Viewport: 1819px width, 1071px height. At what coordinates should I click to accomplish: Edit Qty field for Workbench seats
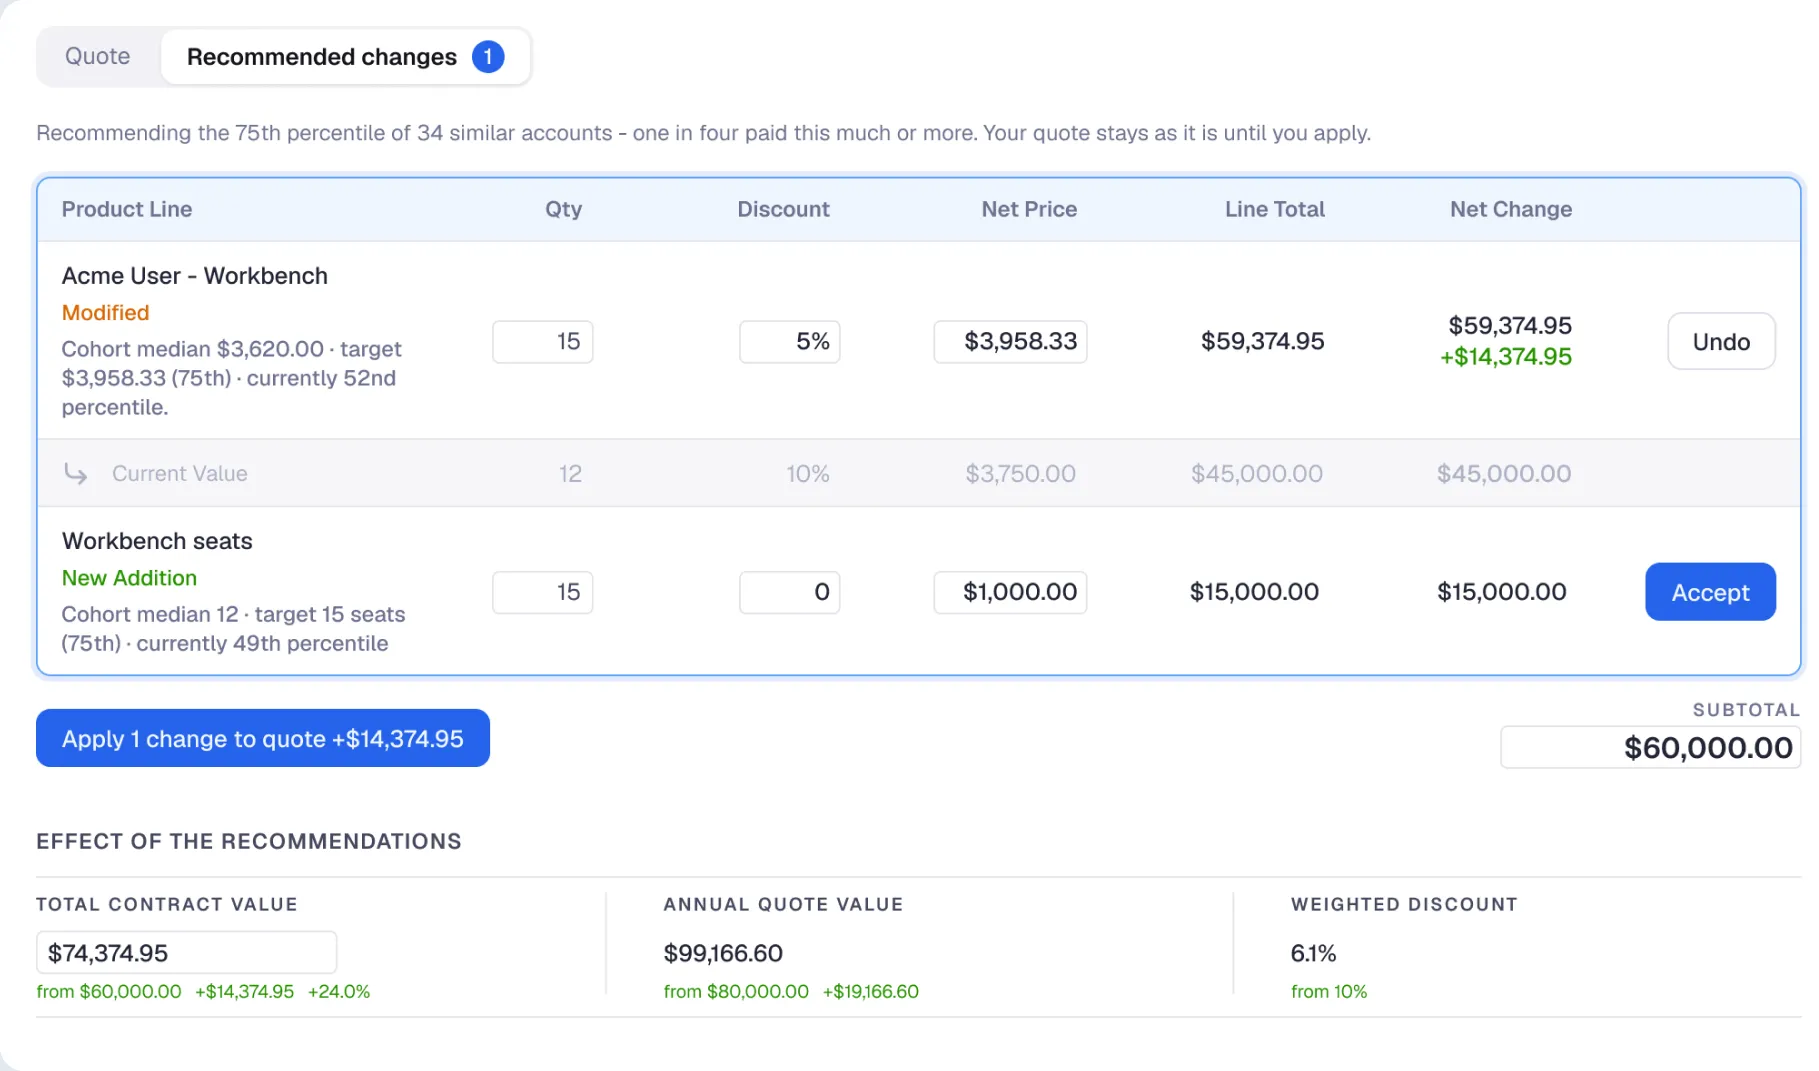click(542, 592)
